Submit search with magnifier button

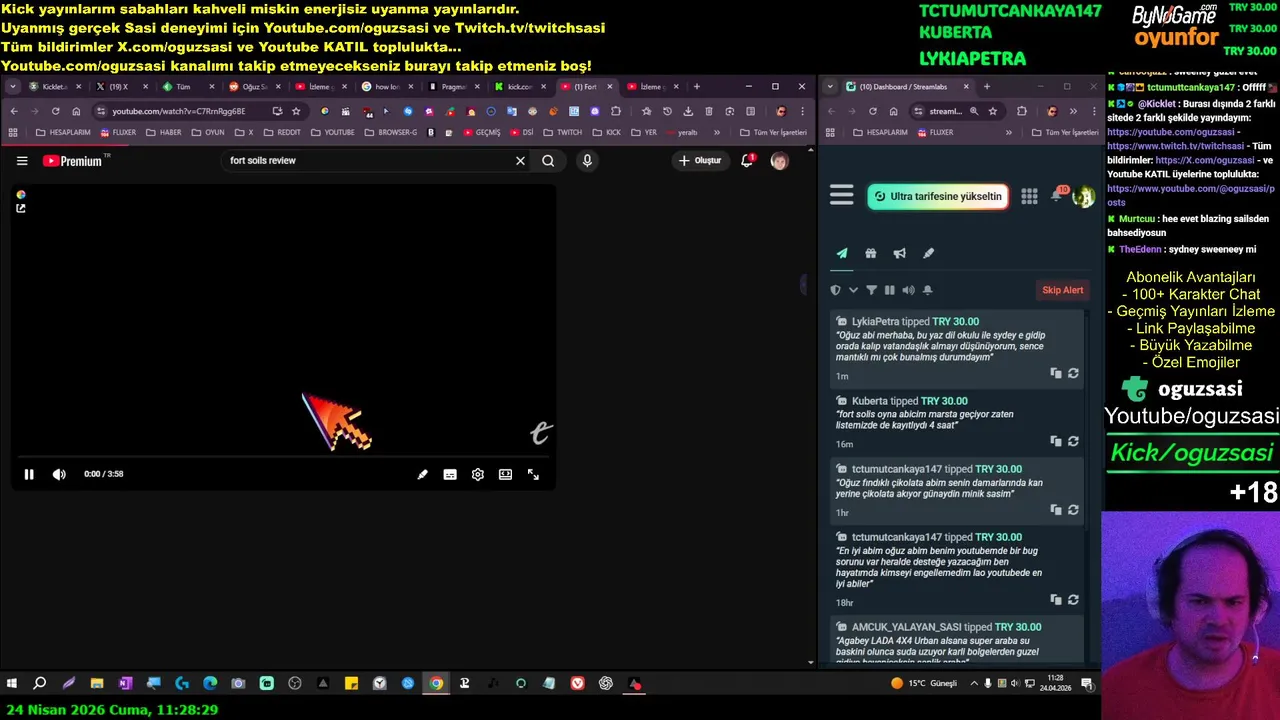pos(548,160)
